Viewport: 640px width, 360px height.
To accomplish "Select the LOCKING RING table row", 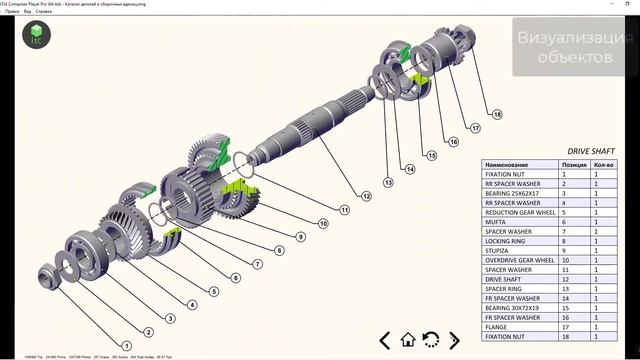I will click(x=549, y=241).
